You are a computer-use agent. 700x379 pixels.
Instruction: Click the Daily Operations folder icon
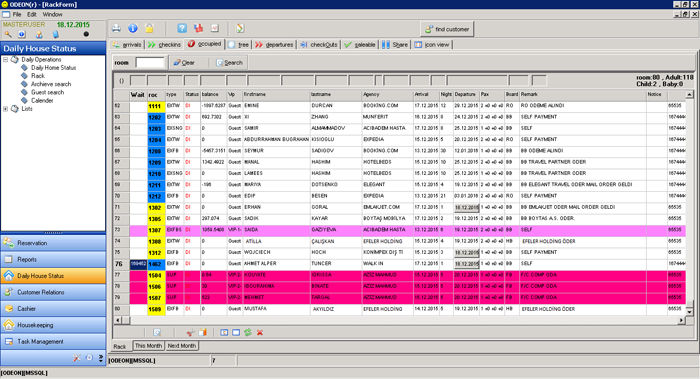pyautogui.click(x=15, y=59)
